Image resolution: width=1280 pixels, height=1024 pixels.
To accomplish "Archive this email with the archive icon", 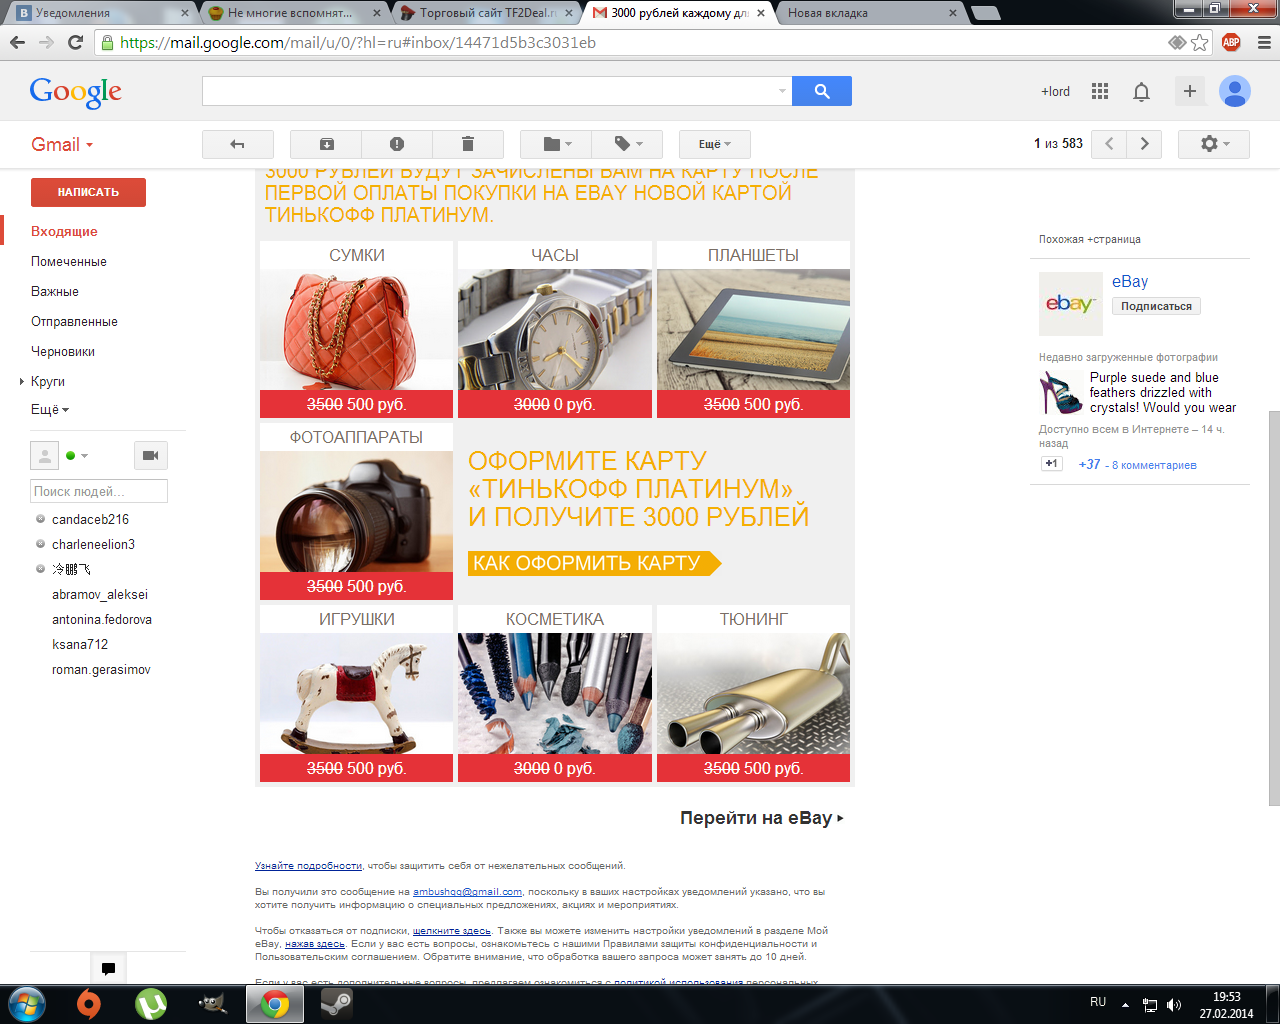I will coord(326,144).
